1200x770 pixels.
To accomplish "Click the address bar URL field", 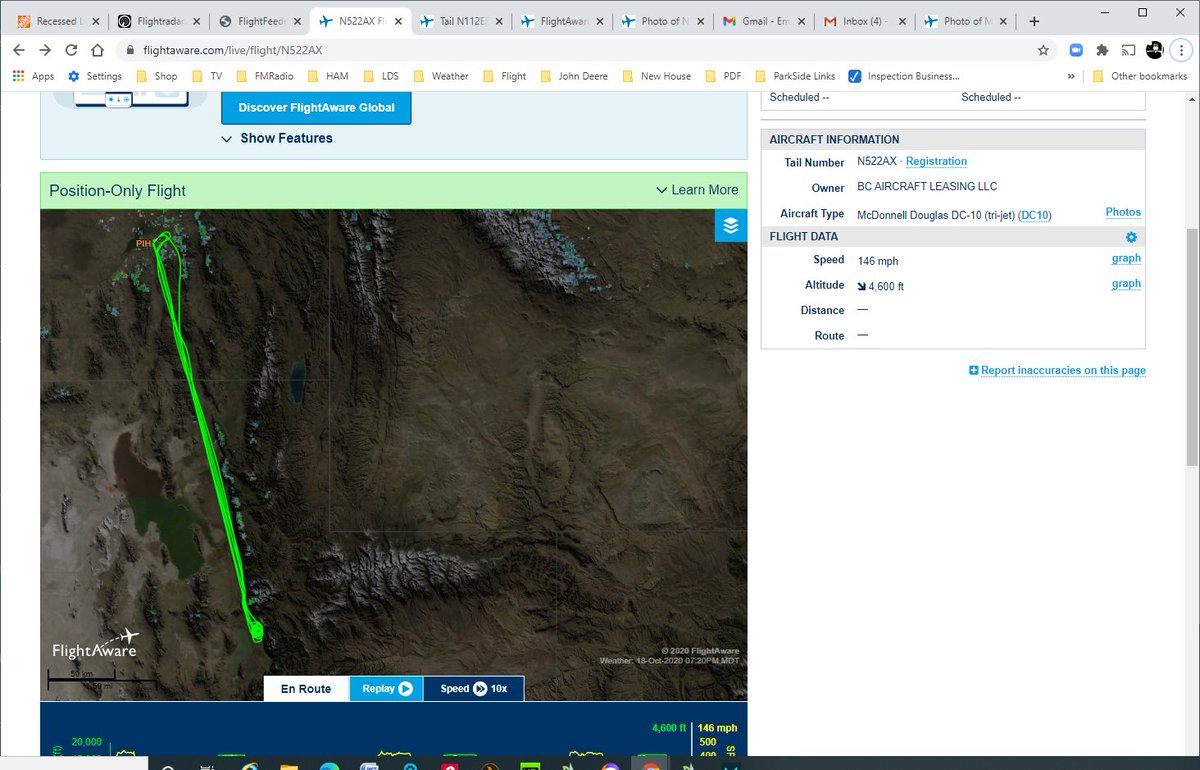I will tap(585, 50).
